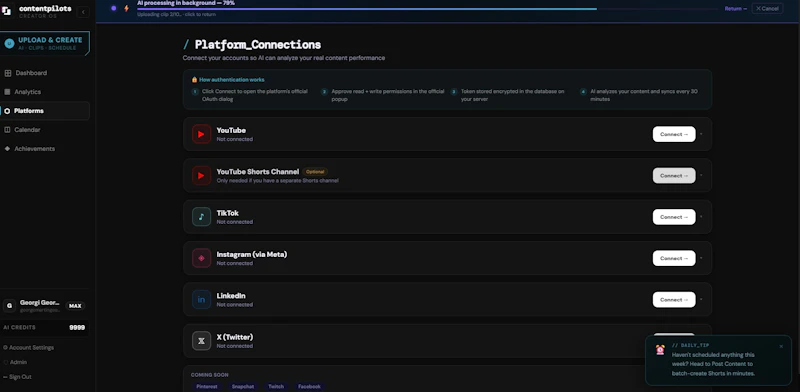Click the LinkedIn logo icon

[202, 300]
